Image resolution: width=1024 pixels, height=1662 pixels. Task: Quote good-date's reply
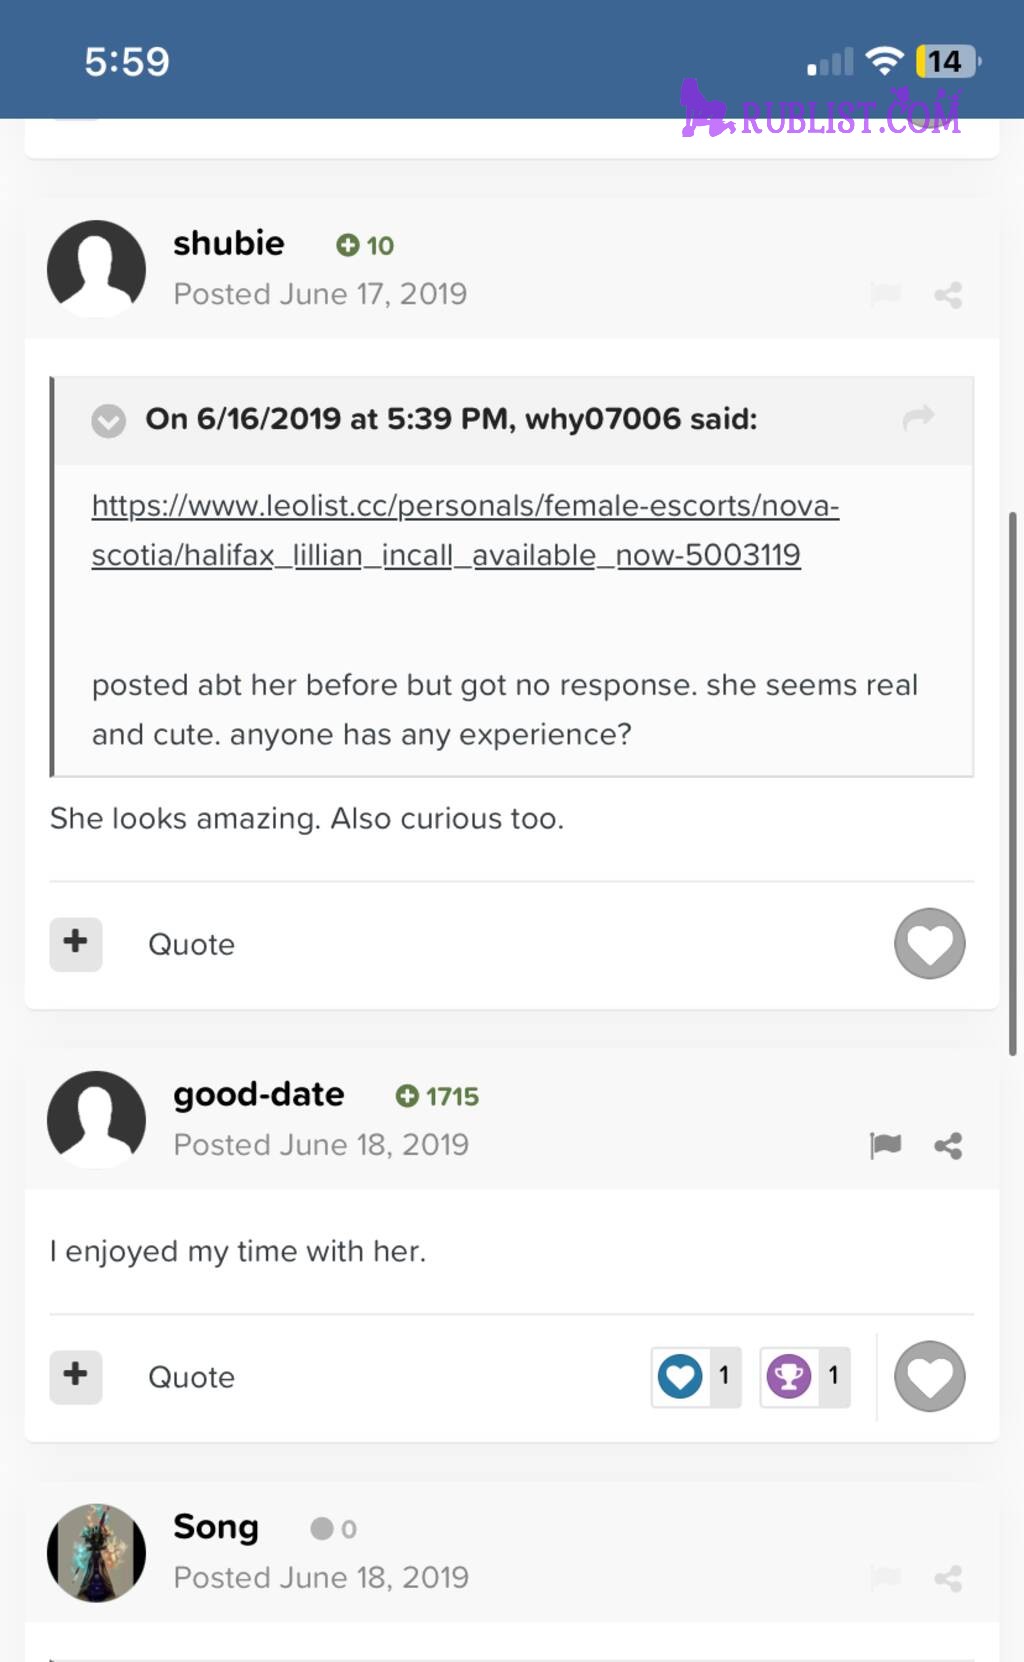191,1378
